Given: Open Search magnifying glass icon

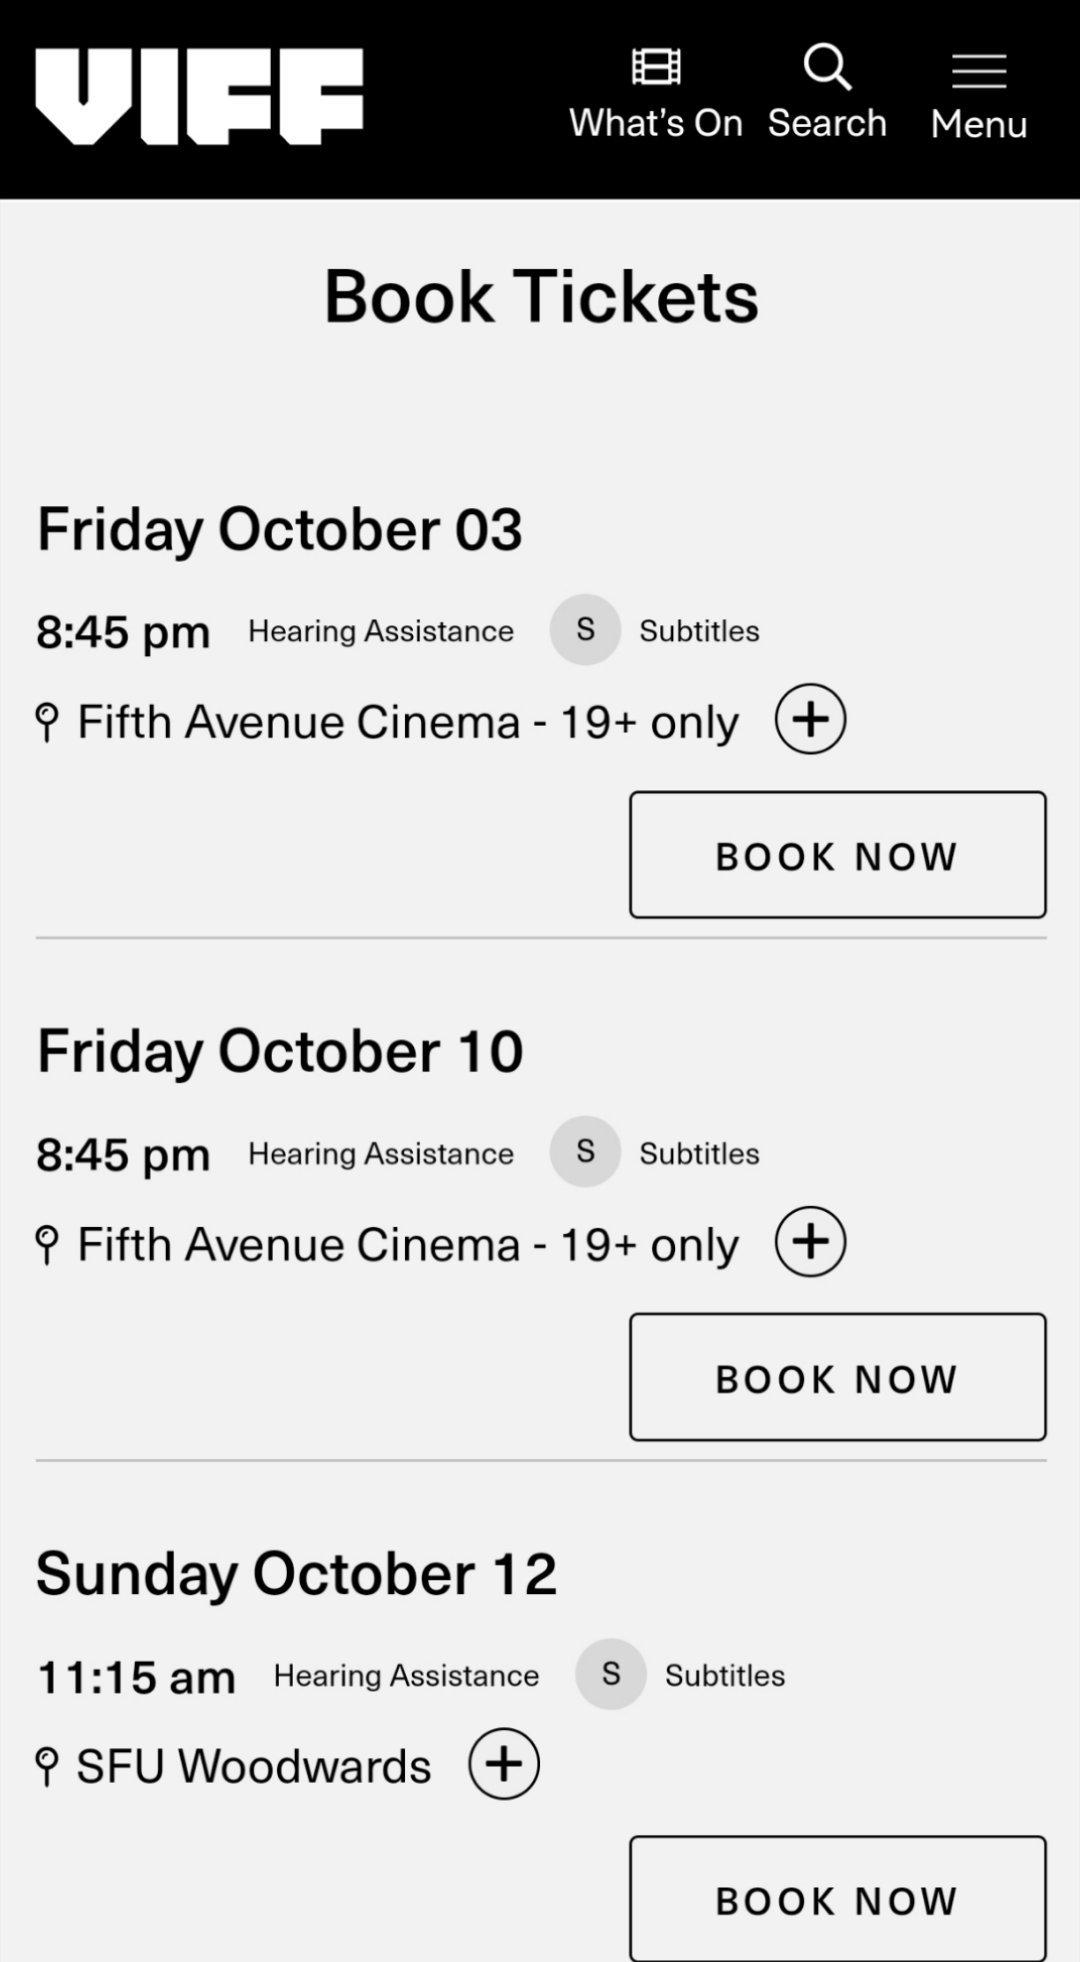Looking at the screenshot, I should coord(827,67).
